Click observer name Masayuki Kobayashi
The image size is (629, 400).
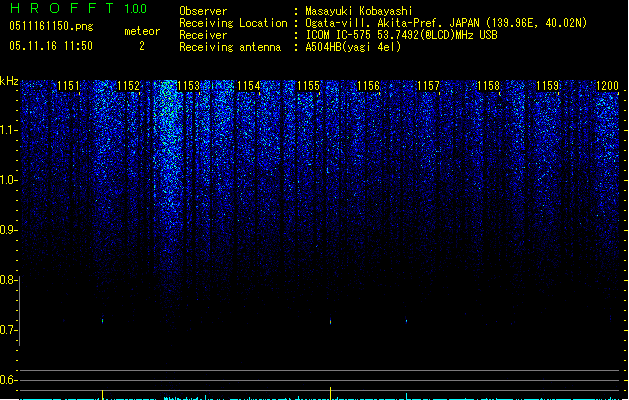pyautogui.click(x=359, y=11)
